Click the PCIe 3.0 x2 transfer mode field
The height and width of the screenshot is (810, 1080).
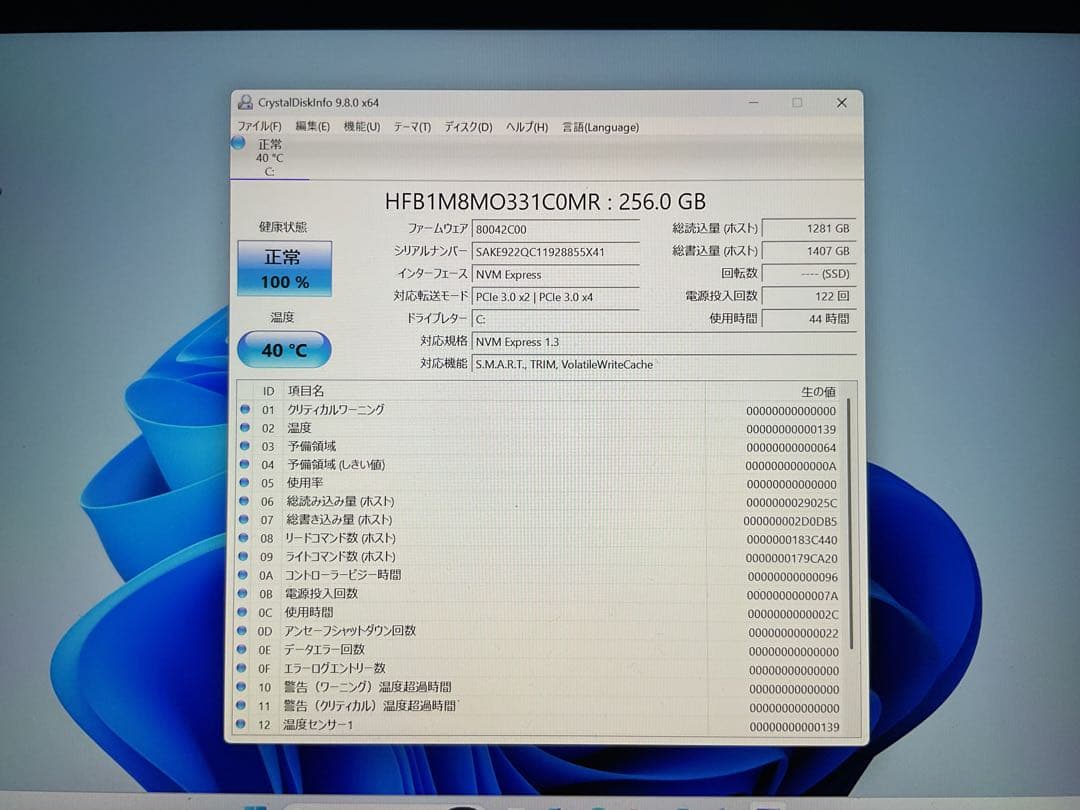click(x=556, y=297)
